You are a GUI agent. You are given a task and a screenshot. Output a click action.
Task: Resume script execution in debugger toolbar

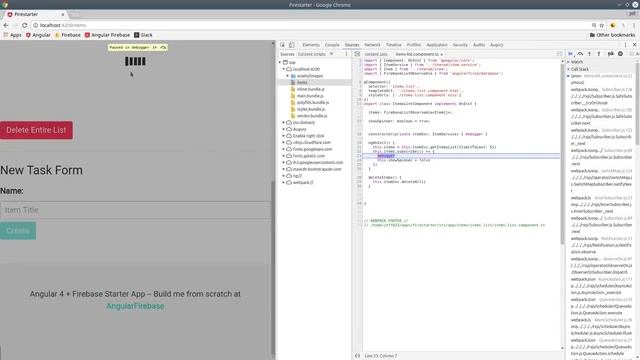(571, 54)
